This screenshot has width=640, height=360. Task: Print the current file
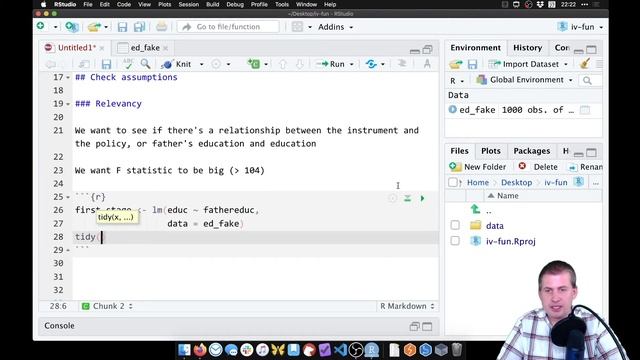pos(162,27)
